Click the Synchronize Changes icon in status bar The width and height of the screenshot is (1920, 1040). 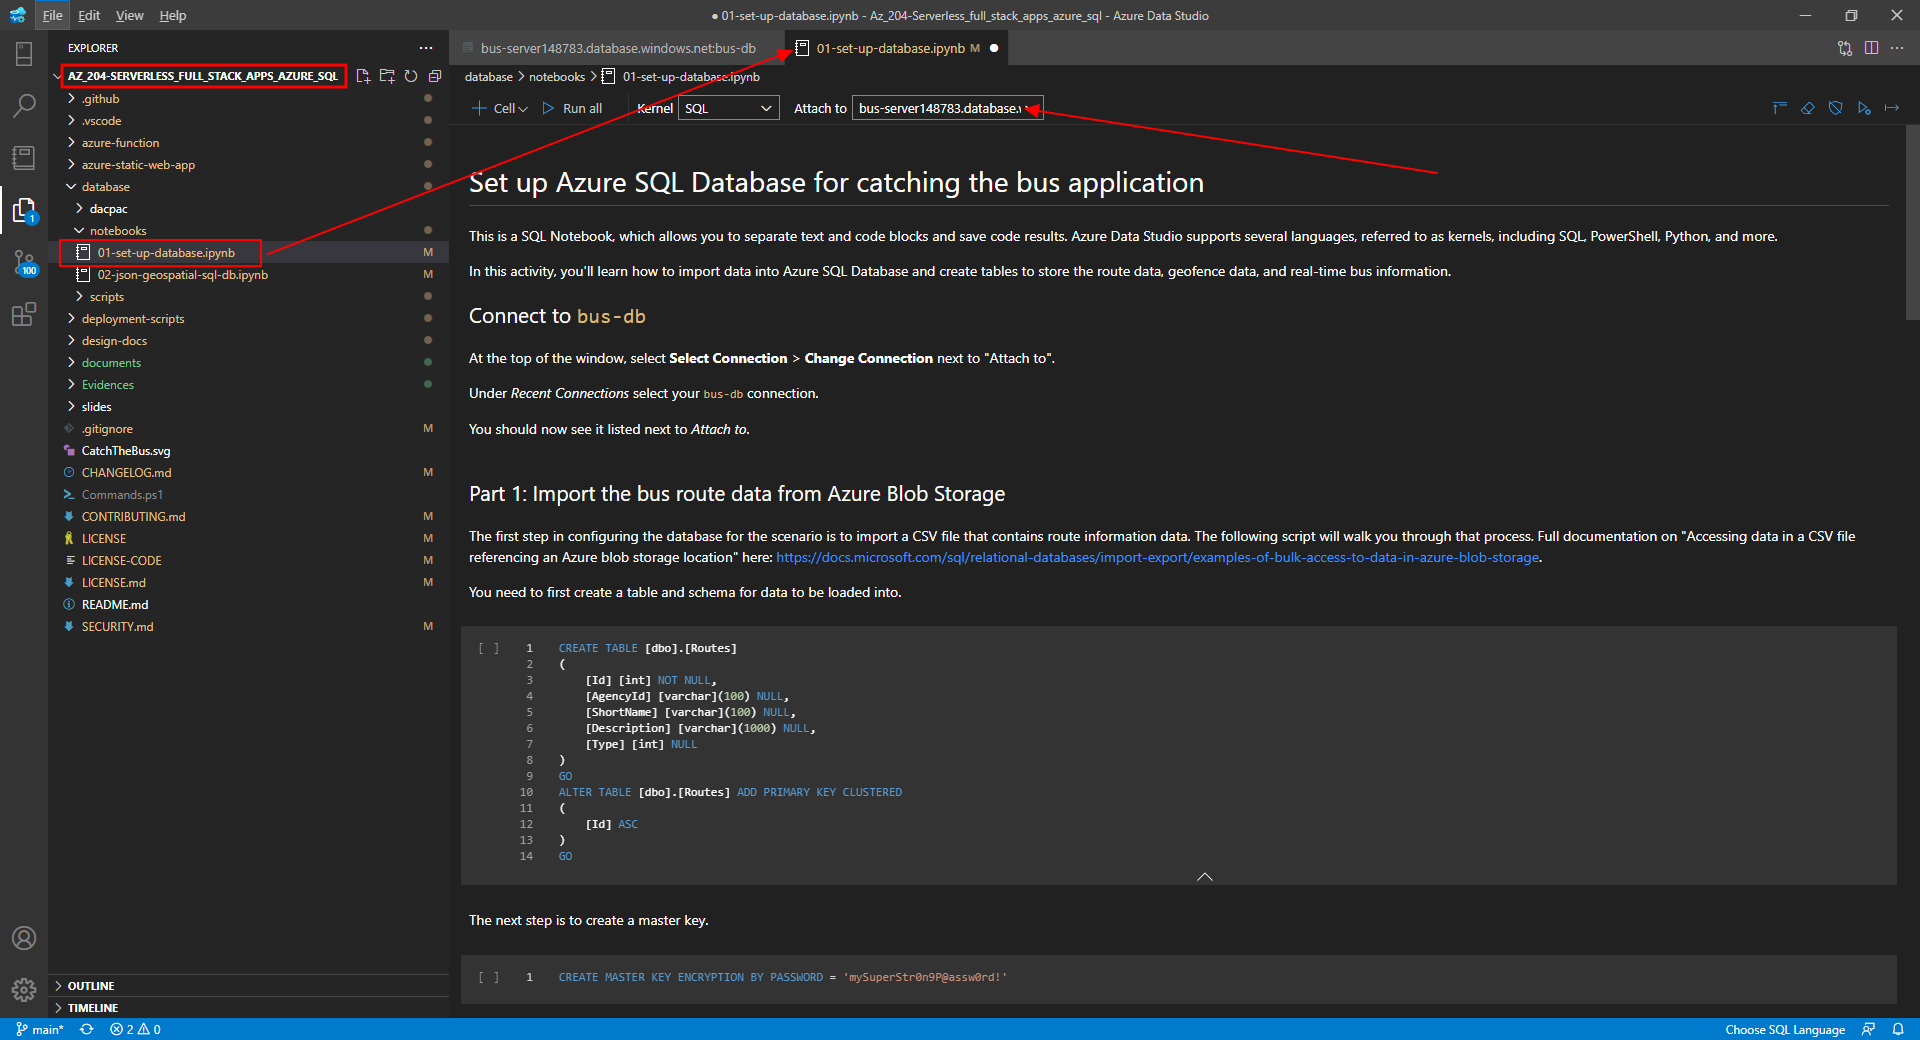(87, 1029)
